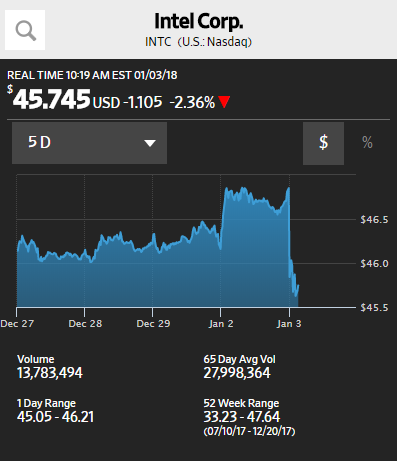The height and width of the screenshot is (461, 397).
Task: Open the search magnifier icon
Action: (25, 30)
